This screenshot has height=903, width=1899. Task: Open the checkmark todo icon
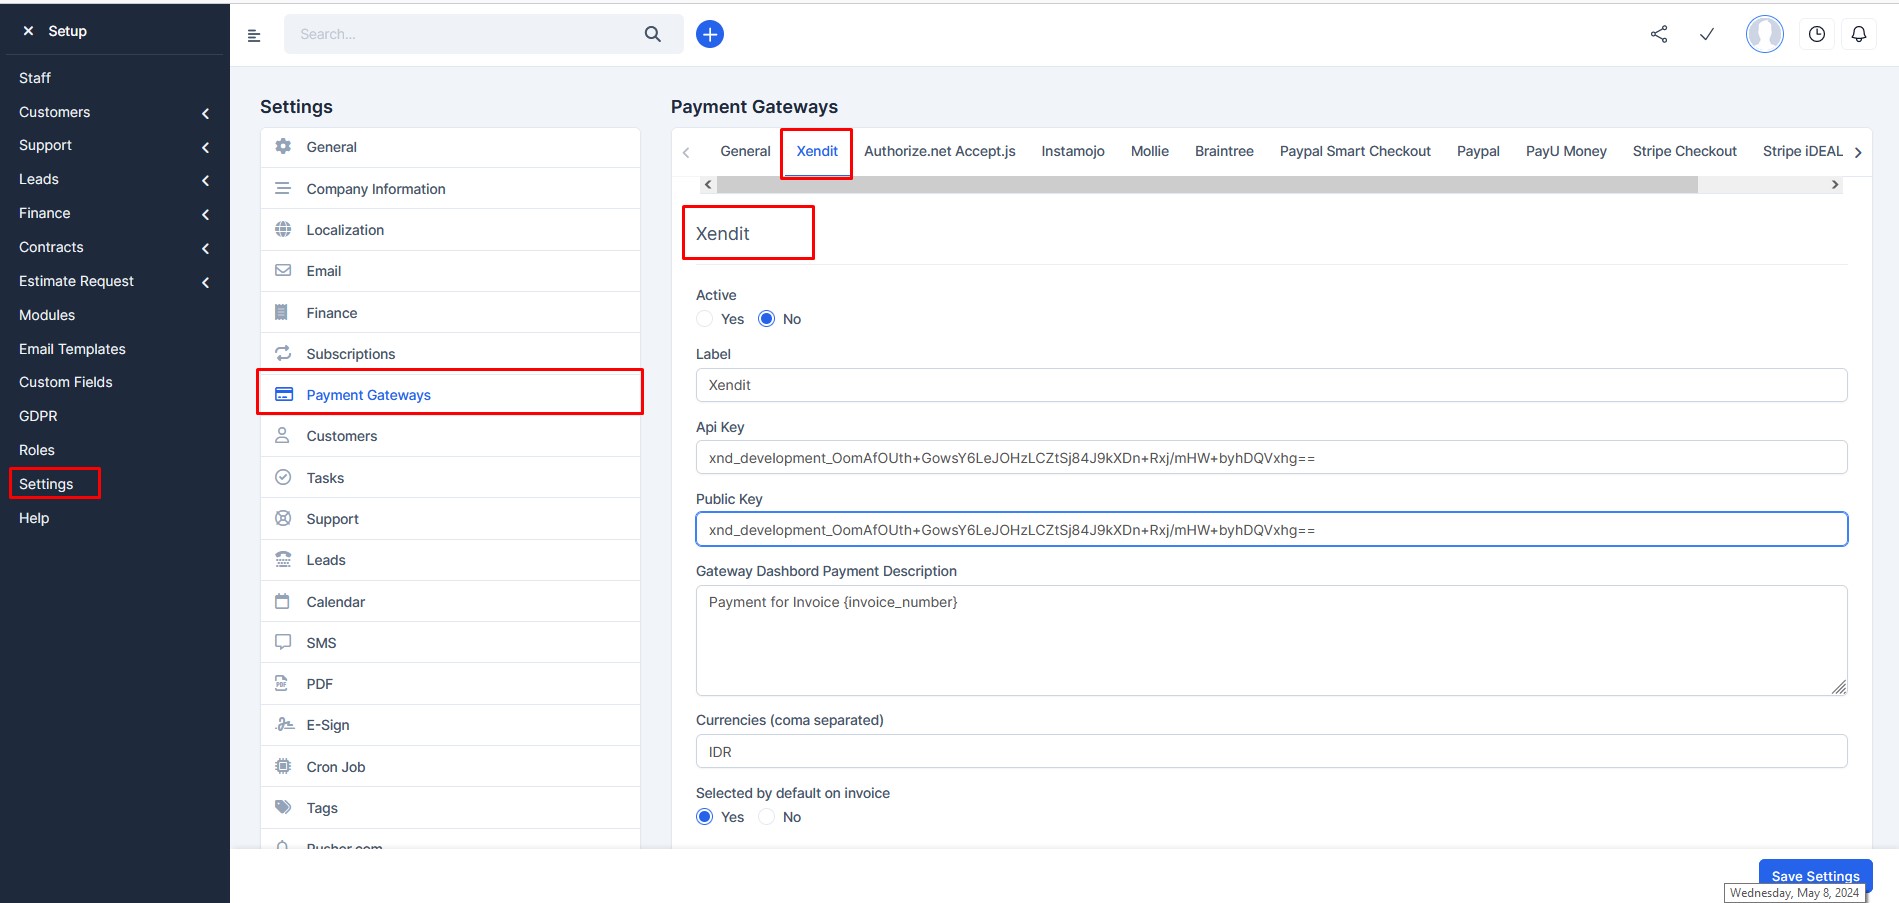coord(1707,34)
